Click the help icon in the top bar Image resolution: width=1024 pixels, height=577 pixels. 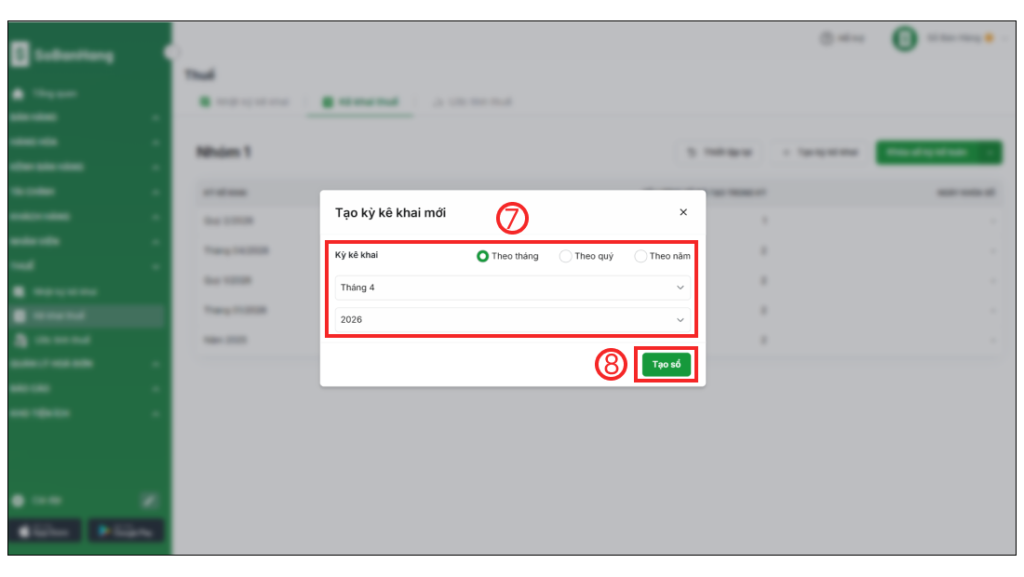click(x=826, y=39)
